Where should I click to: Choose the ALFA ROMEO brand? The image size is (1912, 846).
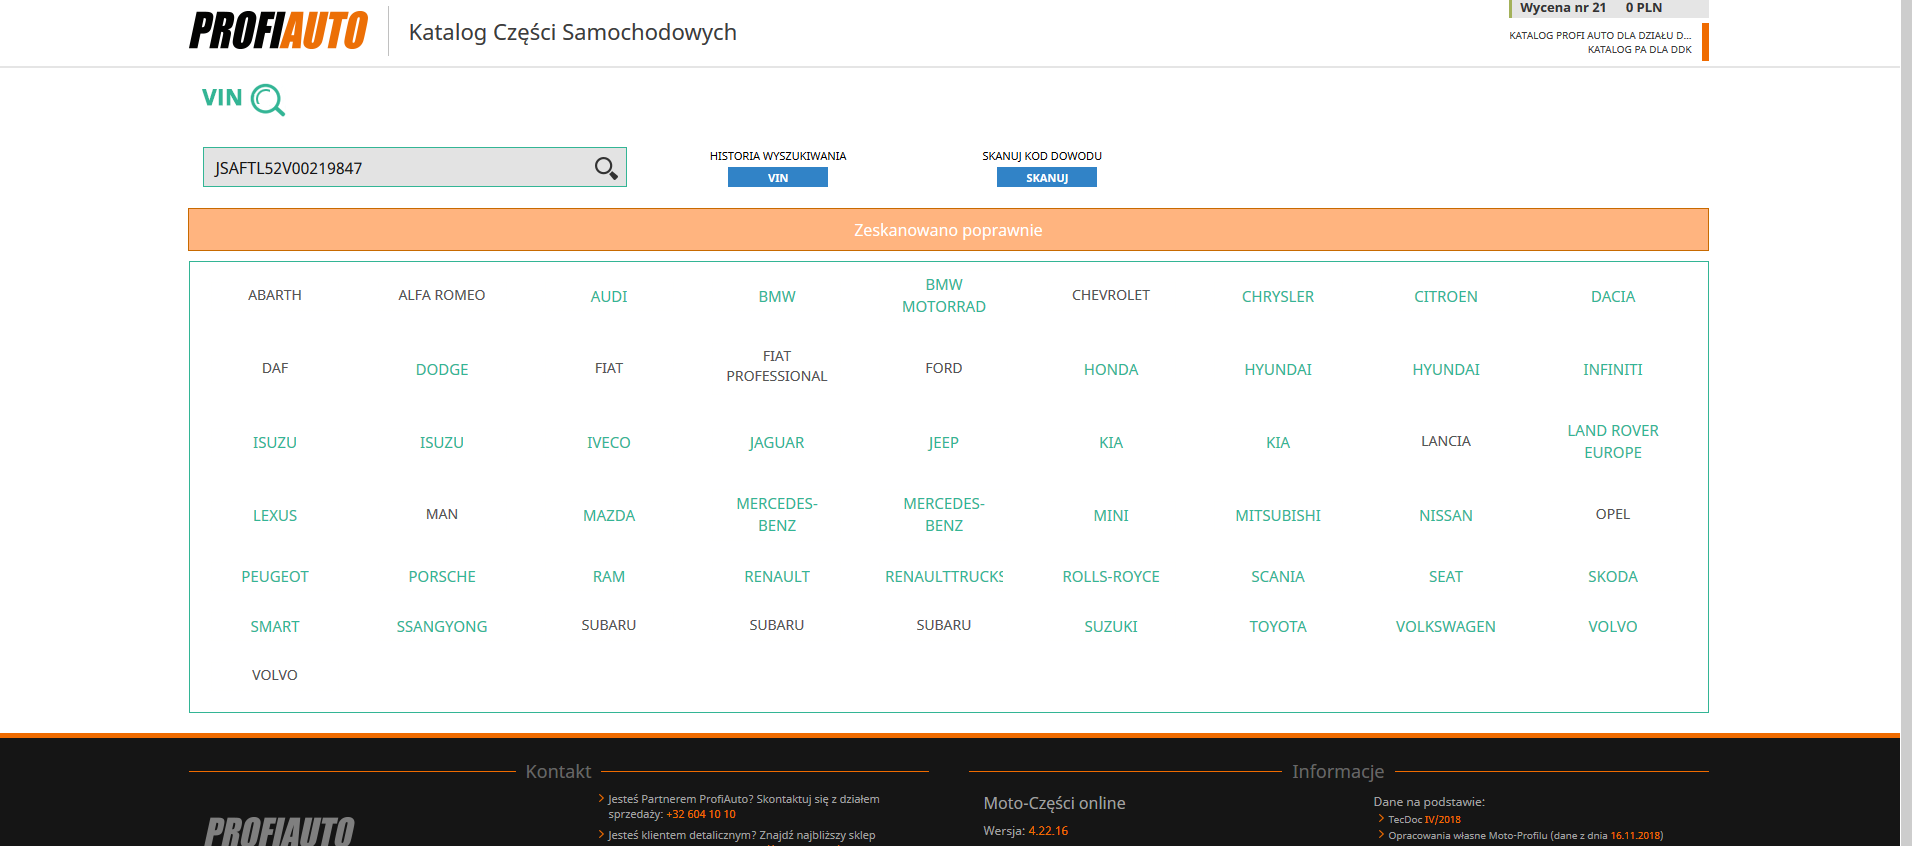[442, 295]
